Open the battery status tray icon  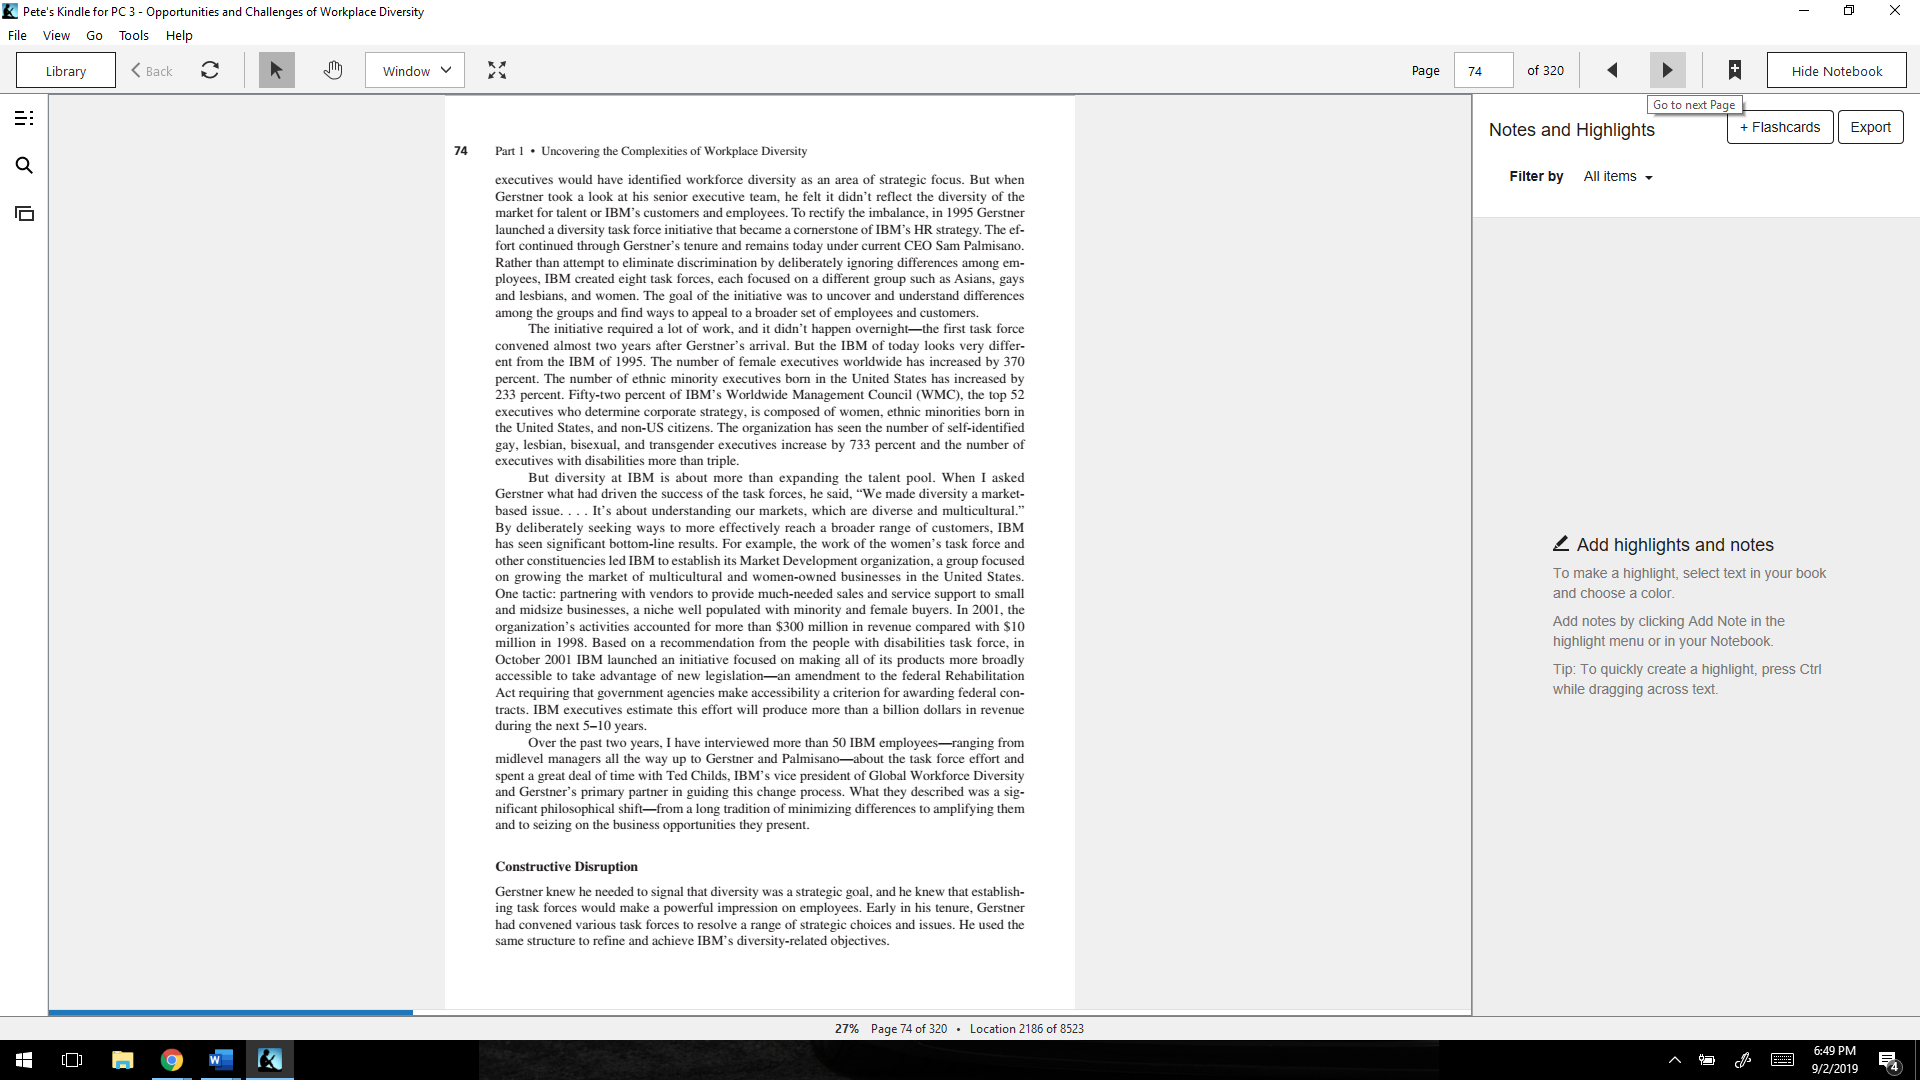(x=1707, y=1060)
